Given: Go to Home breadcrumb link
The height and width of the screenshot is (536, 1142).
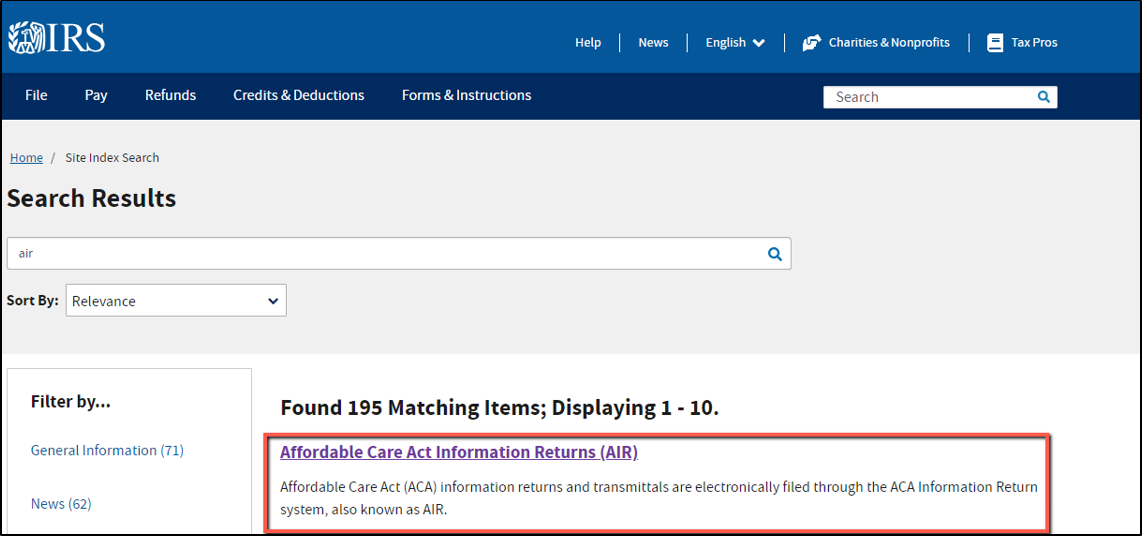Looking at the screenshot, I should pyautogui.click(x=26, y=157).
